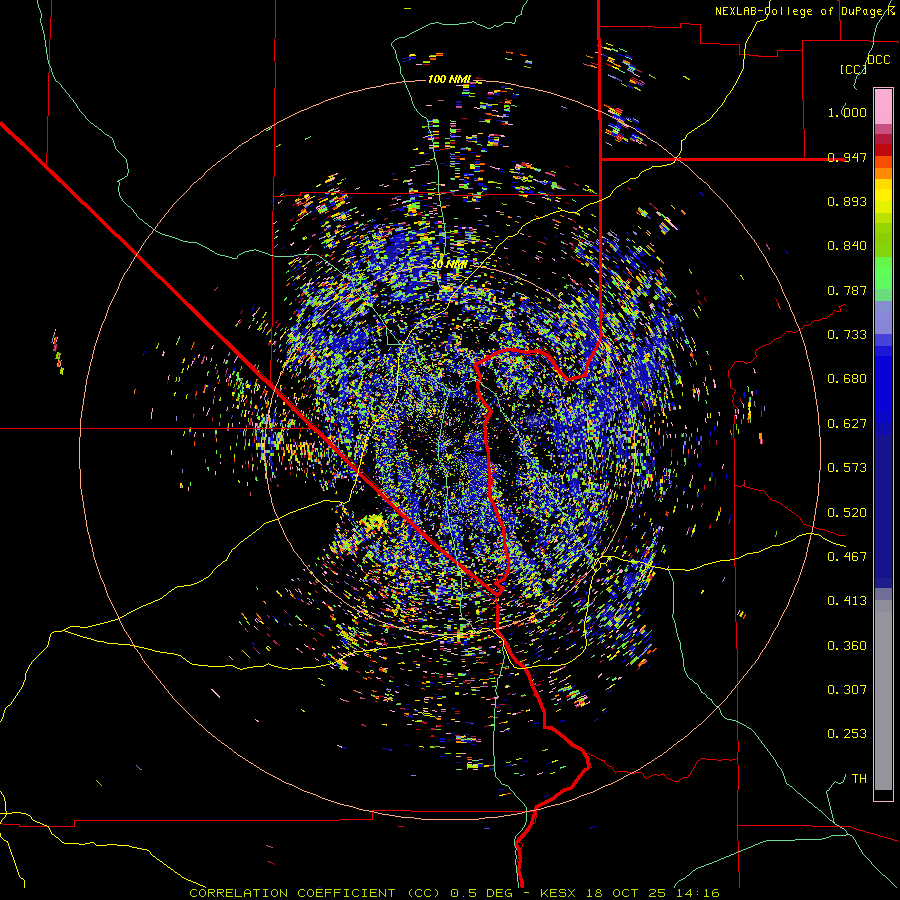
Task: Click the 50 NMI range ring label
Action: (449, 264)
